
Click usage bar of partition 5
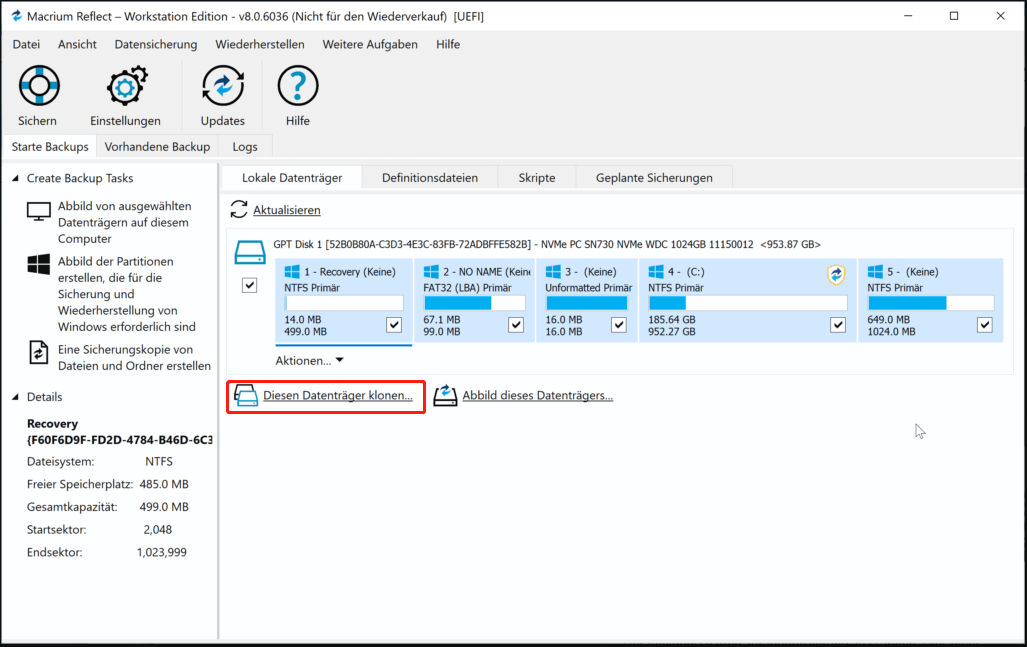click(x=931, y=303)
